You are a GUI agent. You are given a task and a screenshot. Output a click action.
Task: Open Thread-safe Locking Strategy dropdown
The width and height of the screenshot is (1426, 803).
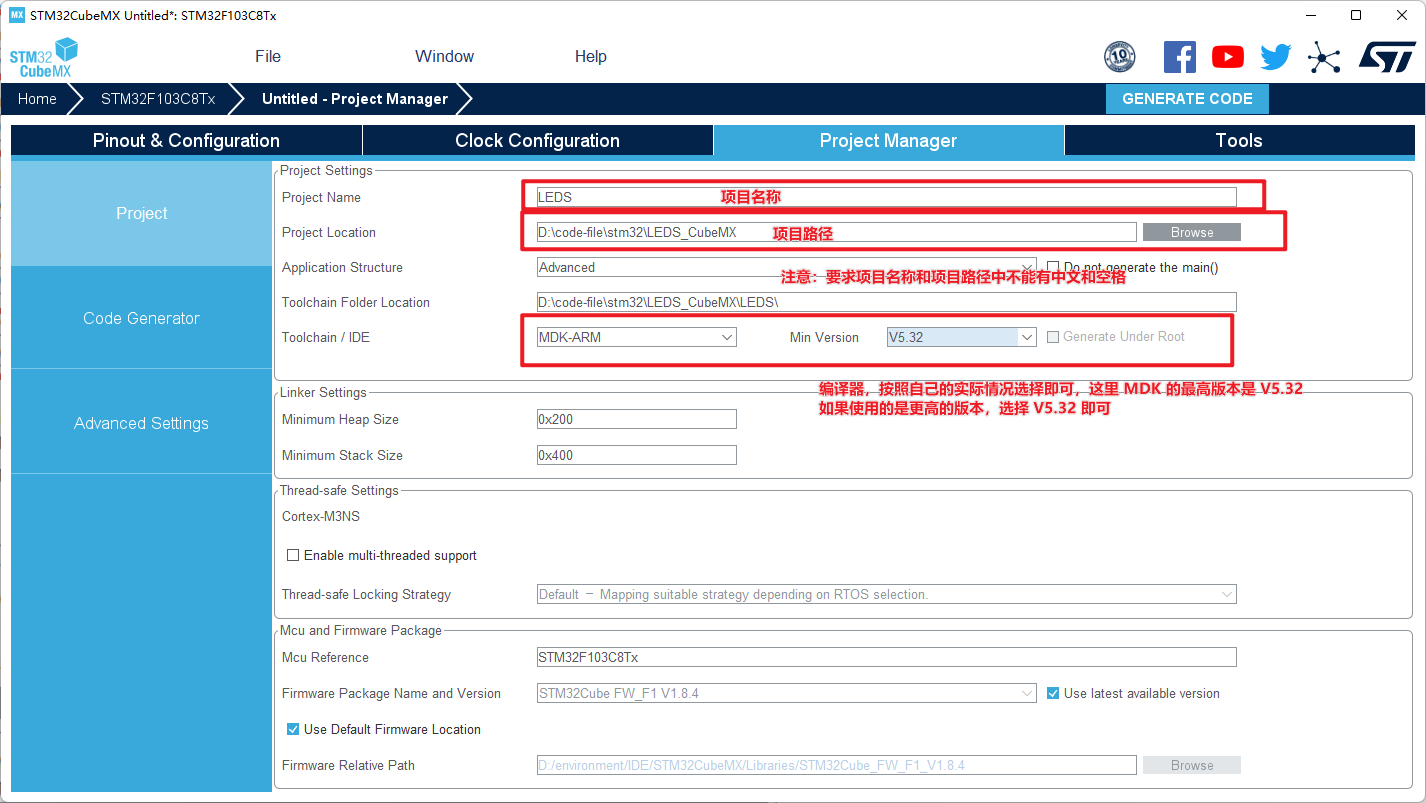pyautogui.click(x=886, y=594)
